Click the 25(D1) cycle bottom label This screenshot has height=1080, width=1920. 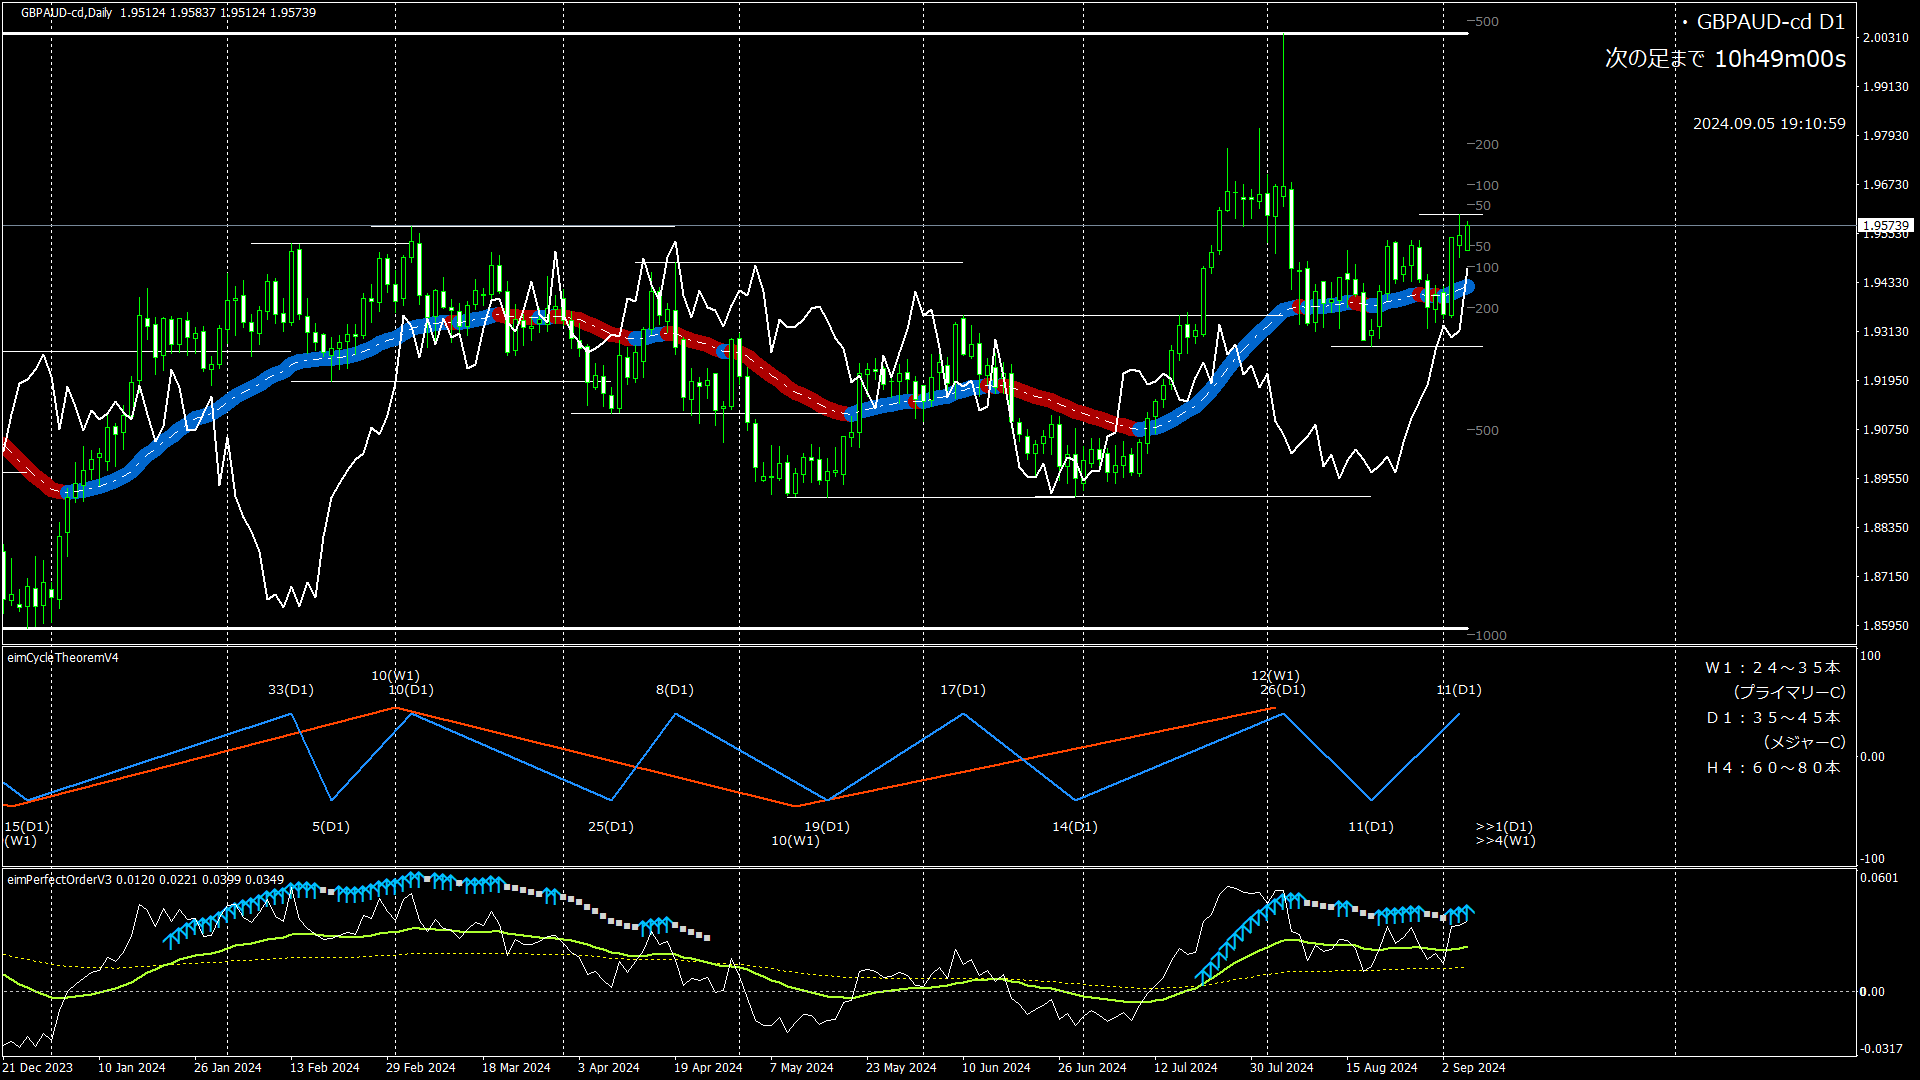(610, 827)
